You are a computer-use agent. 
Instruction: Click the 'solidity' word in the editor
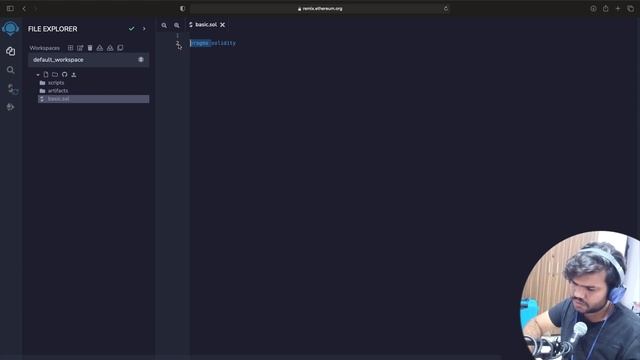click(224, 43)
